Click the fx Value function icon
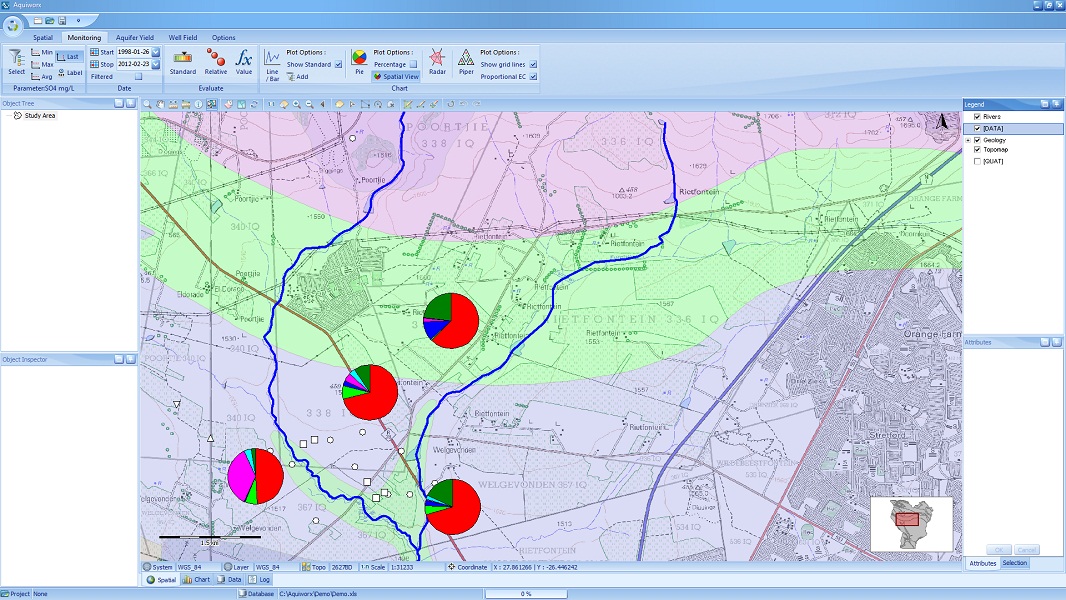Screen dimensions: 1066x600 click(244, 59)
